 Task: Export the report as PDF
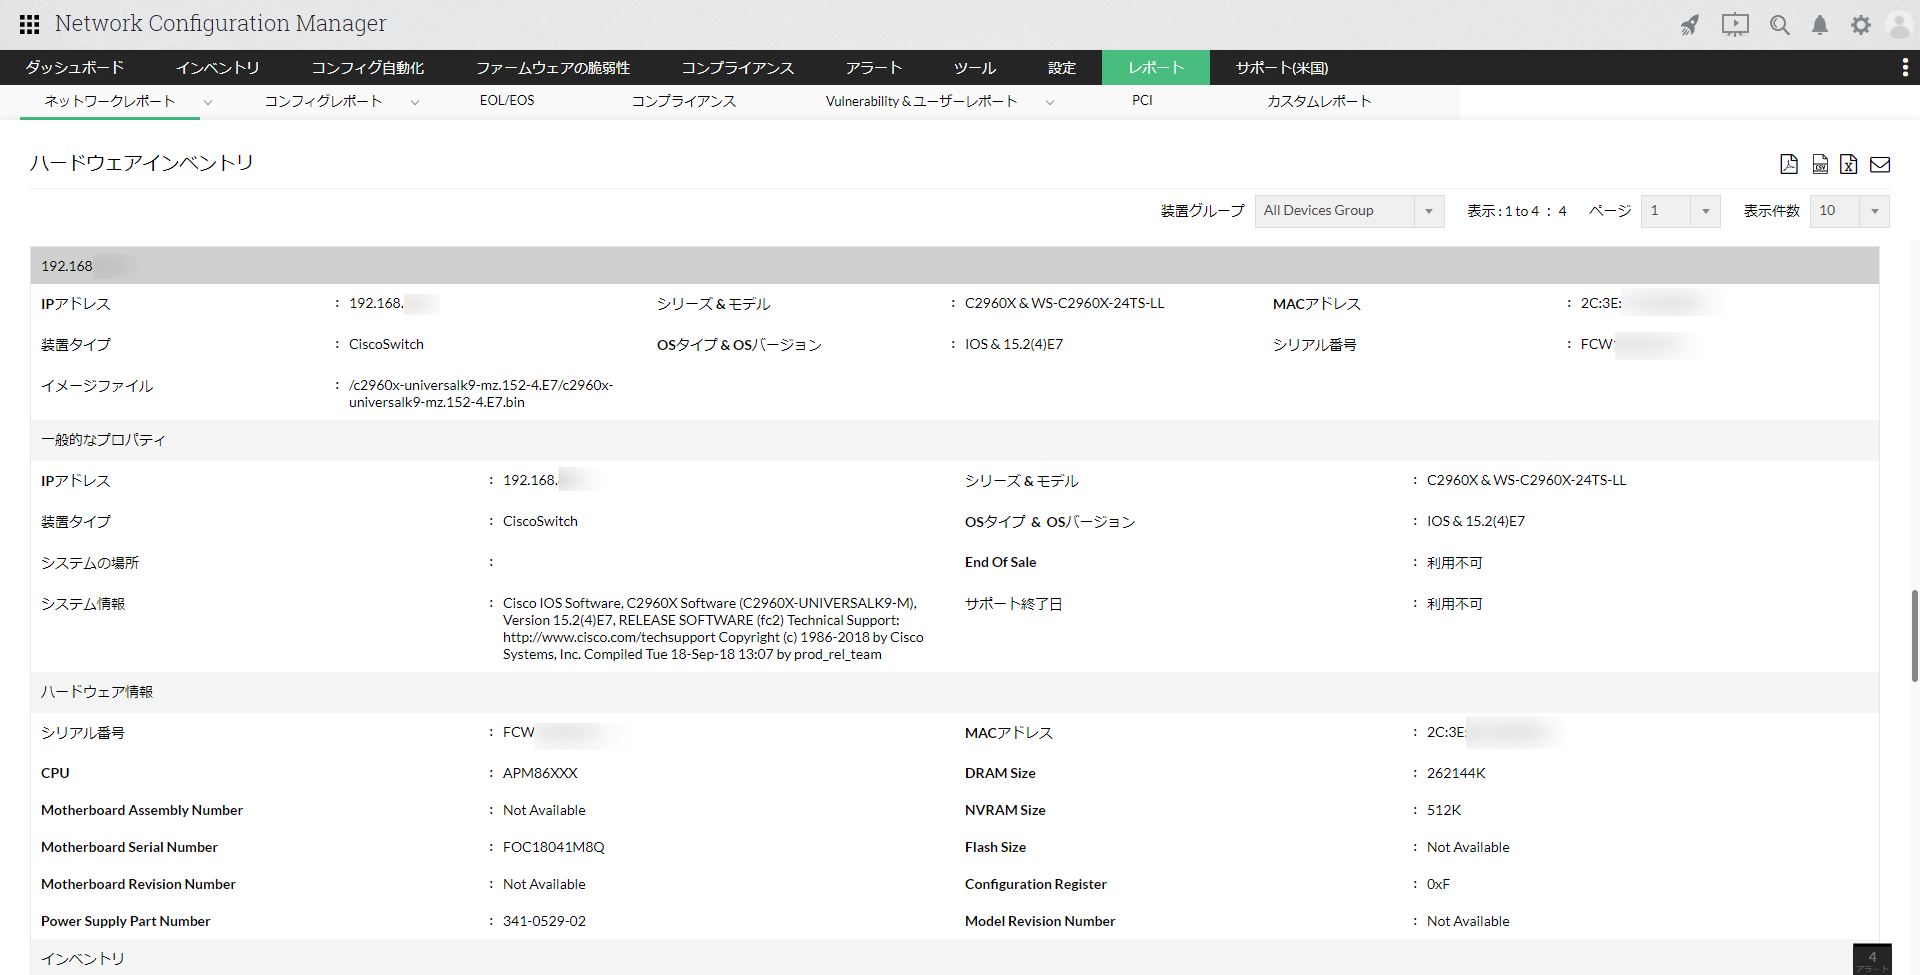(1789, 164)
